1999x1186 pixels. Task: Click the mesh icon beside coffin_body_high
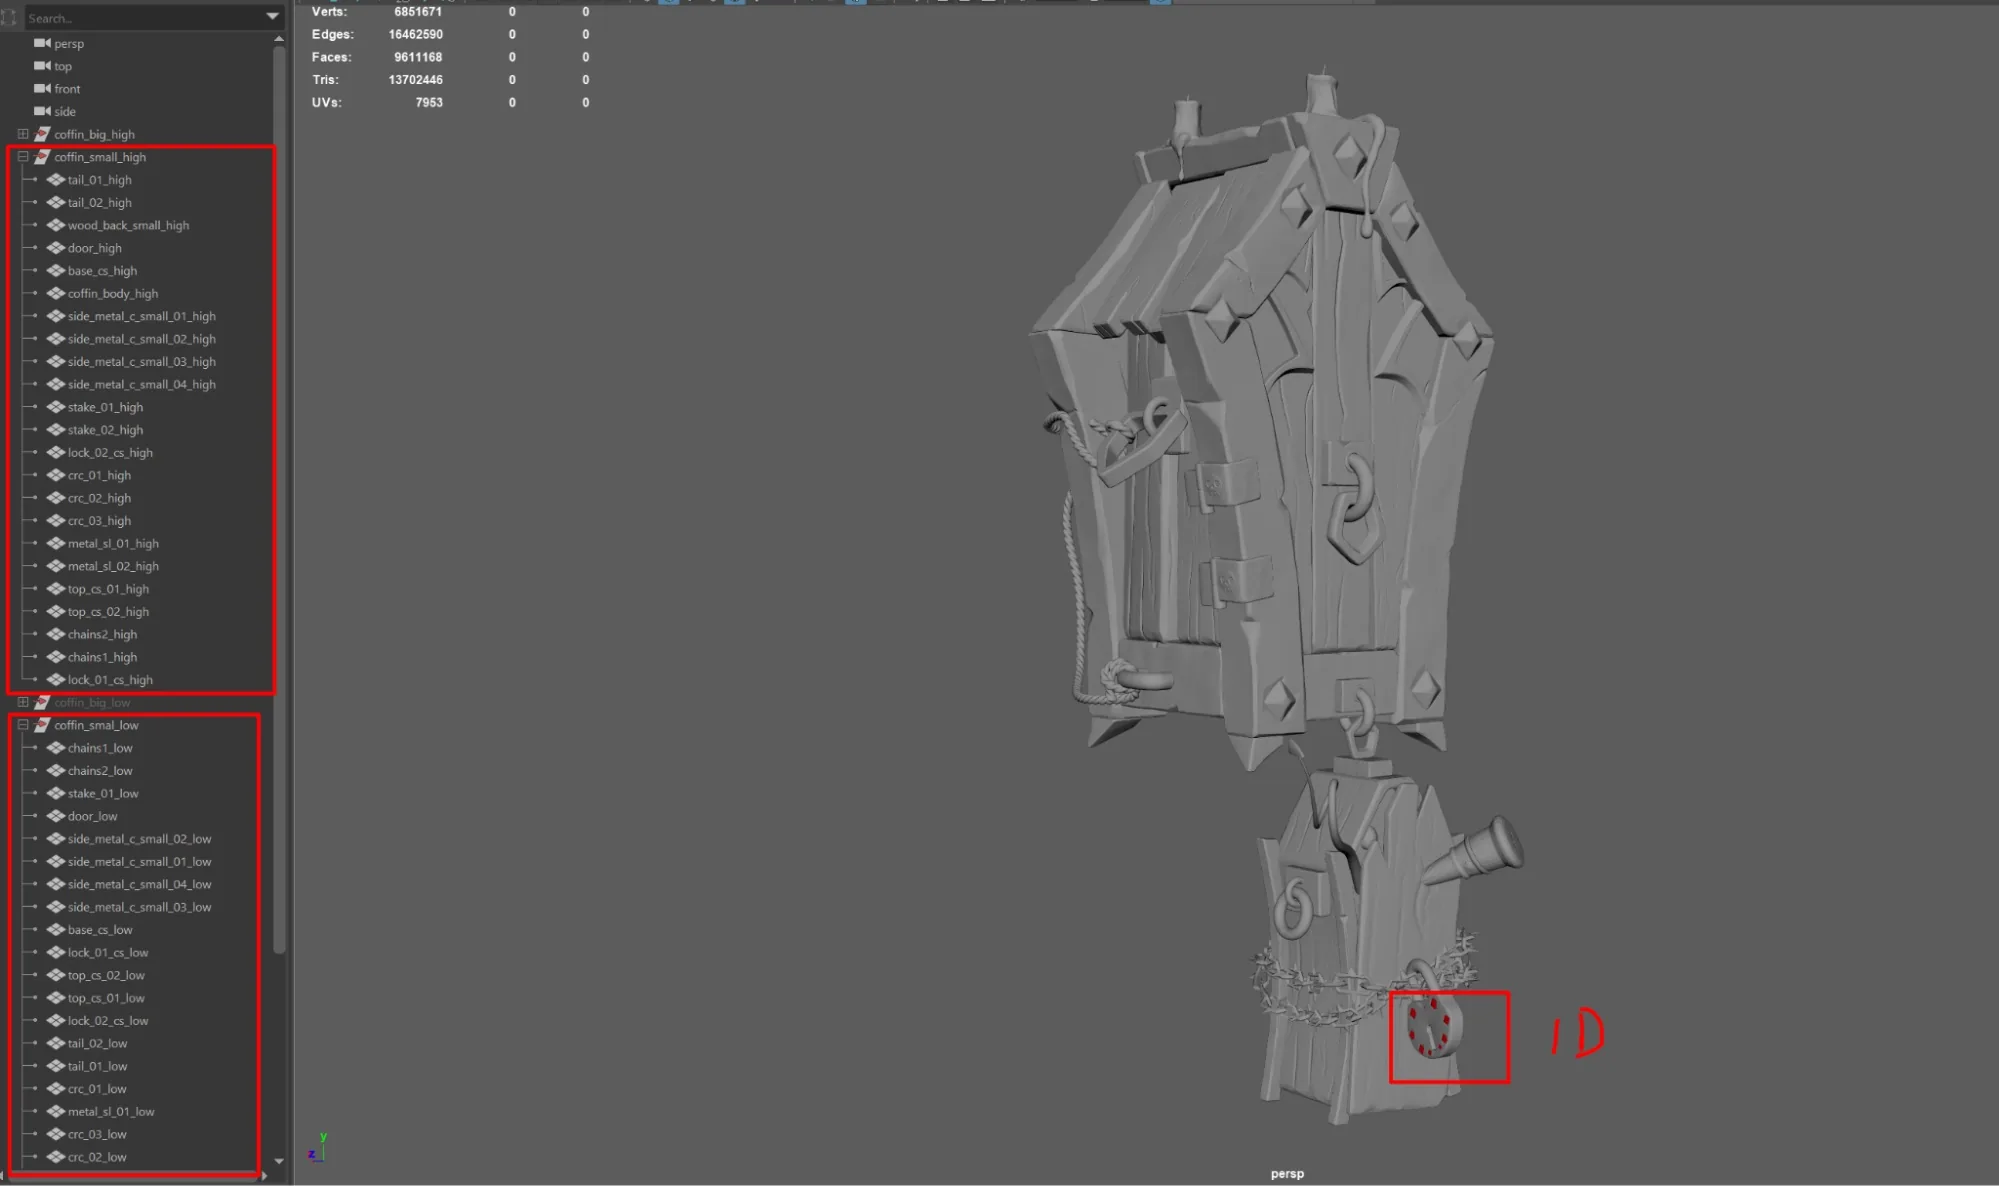pyautogui.click(x=56, y=293)
